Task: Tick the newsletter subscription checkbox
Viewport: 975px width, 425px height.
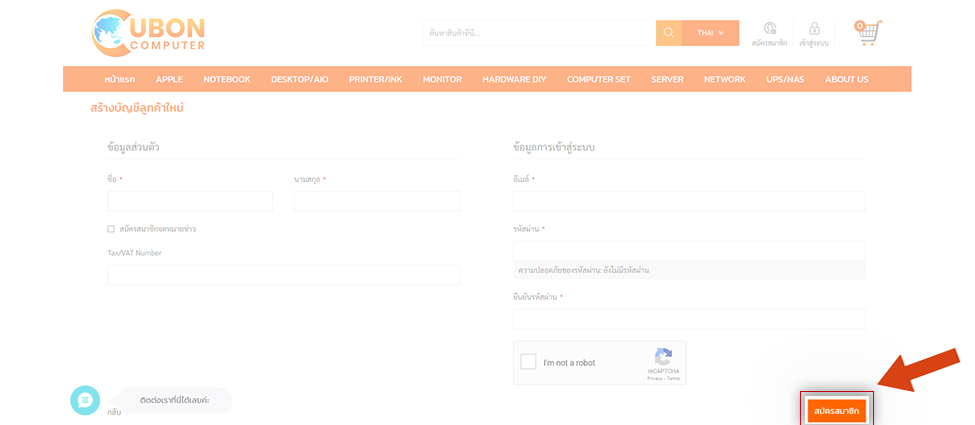Action: click(x=111, y=229)
